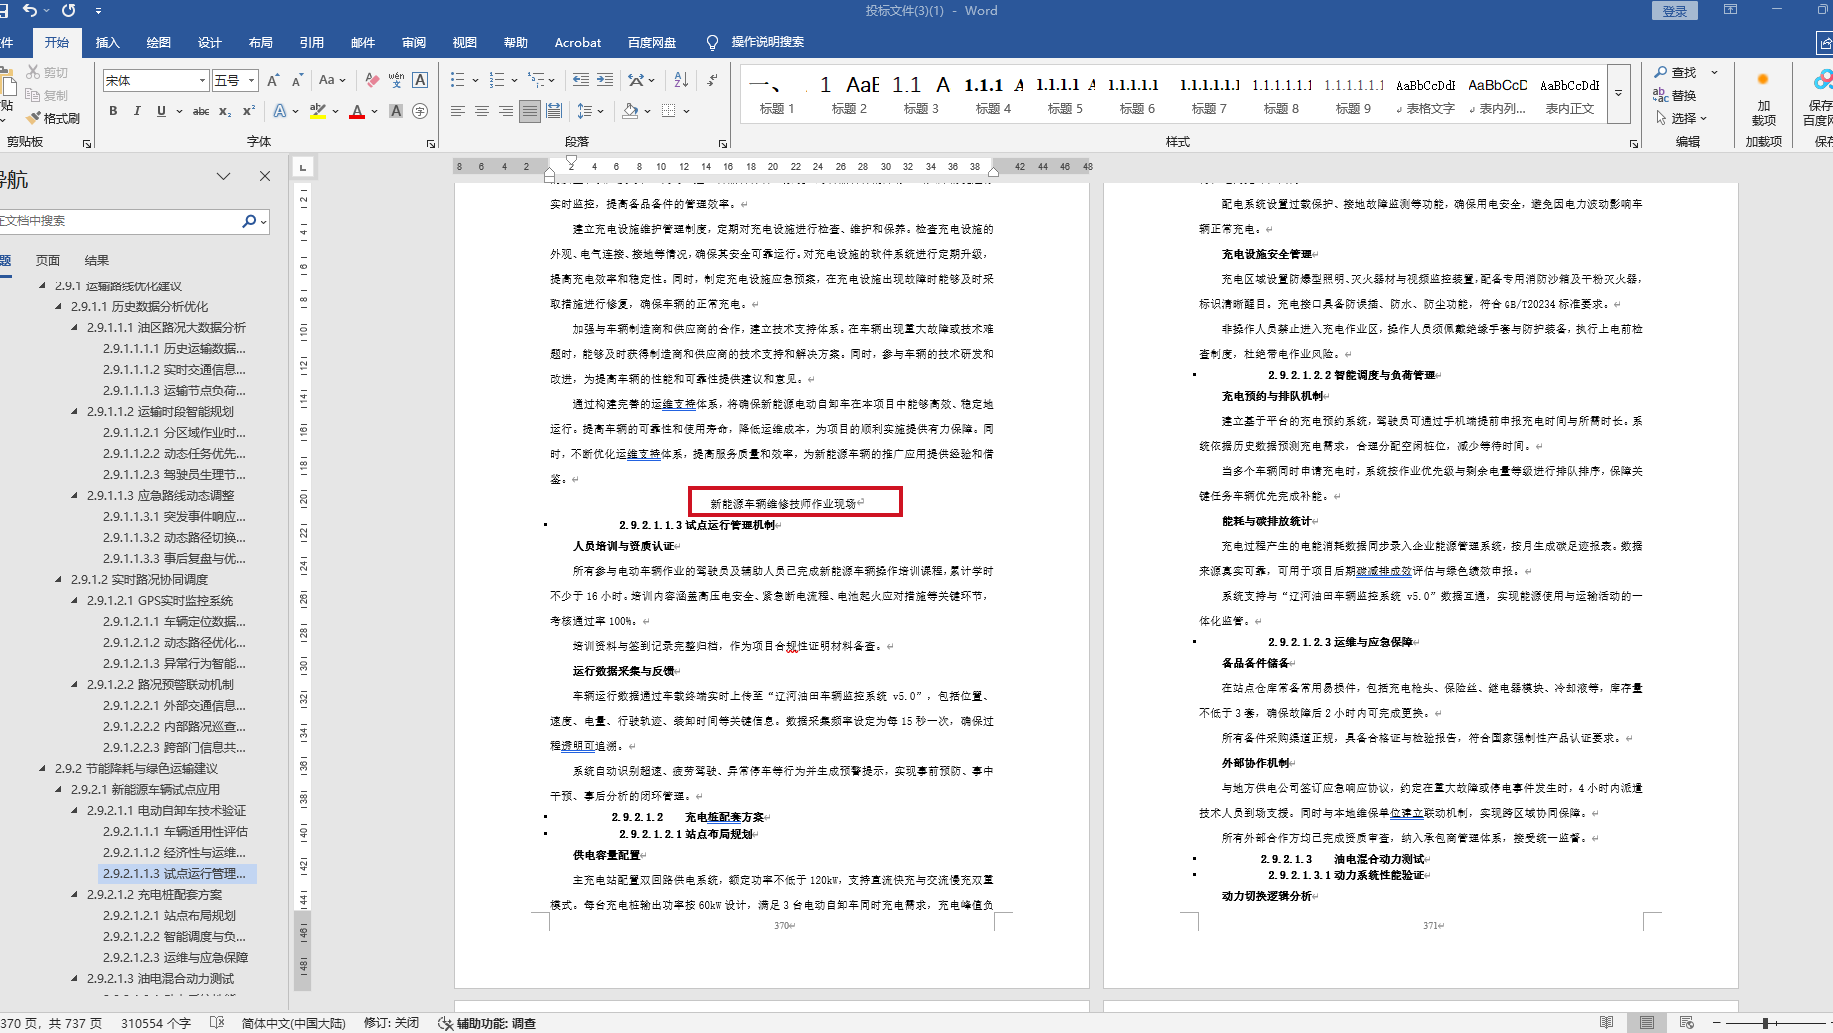Viewport: 1833px width, 1033px height.
Task: Apply multilevel list
Action: click(537, 80)
